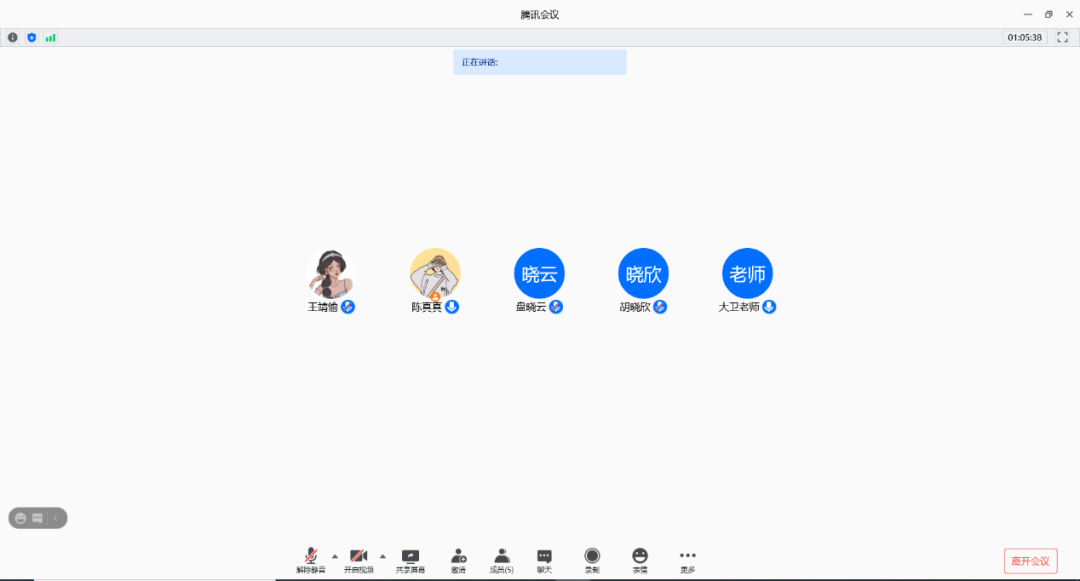Open the More (更多) menu

[x=687, y=559]
